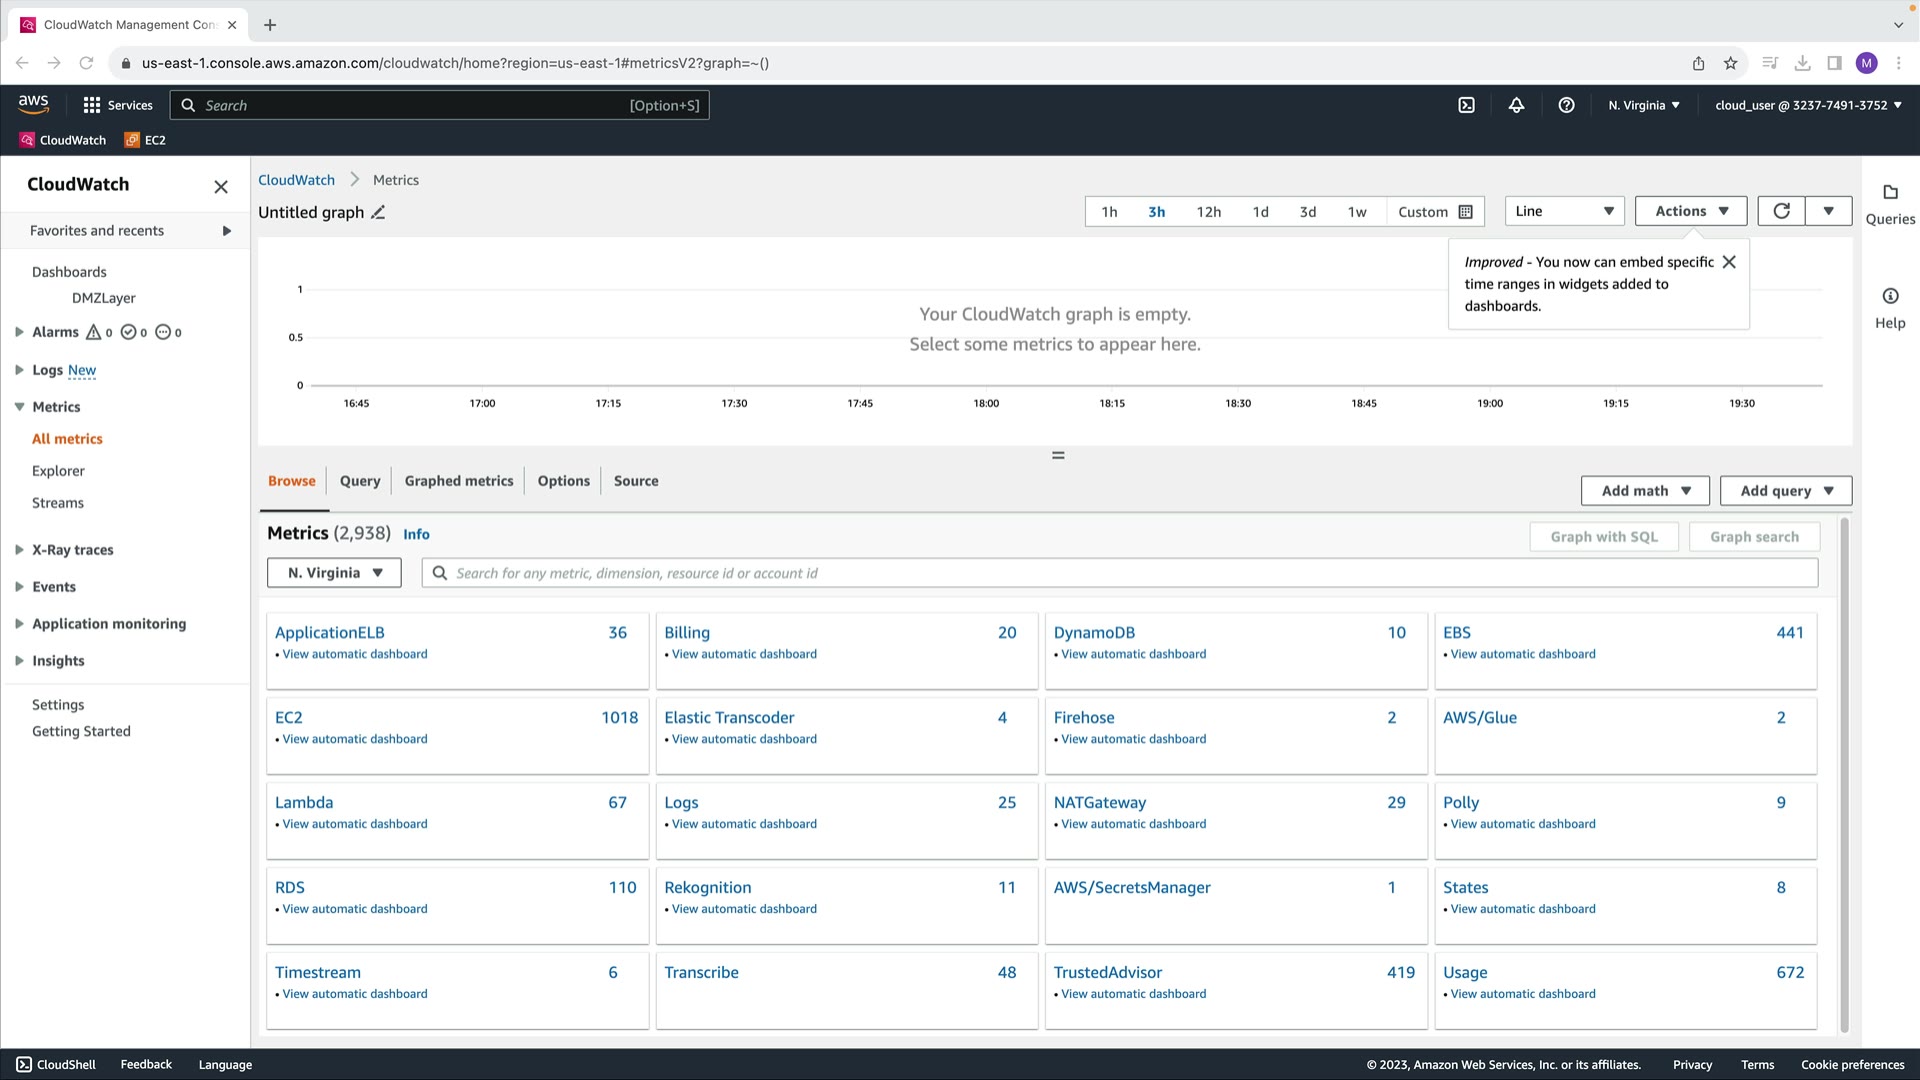Viewport: 1920px width, 1080px height.
Task: Open the EC2 metrics namespace
Action: pyautogui.click(x=289, y=718)
